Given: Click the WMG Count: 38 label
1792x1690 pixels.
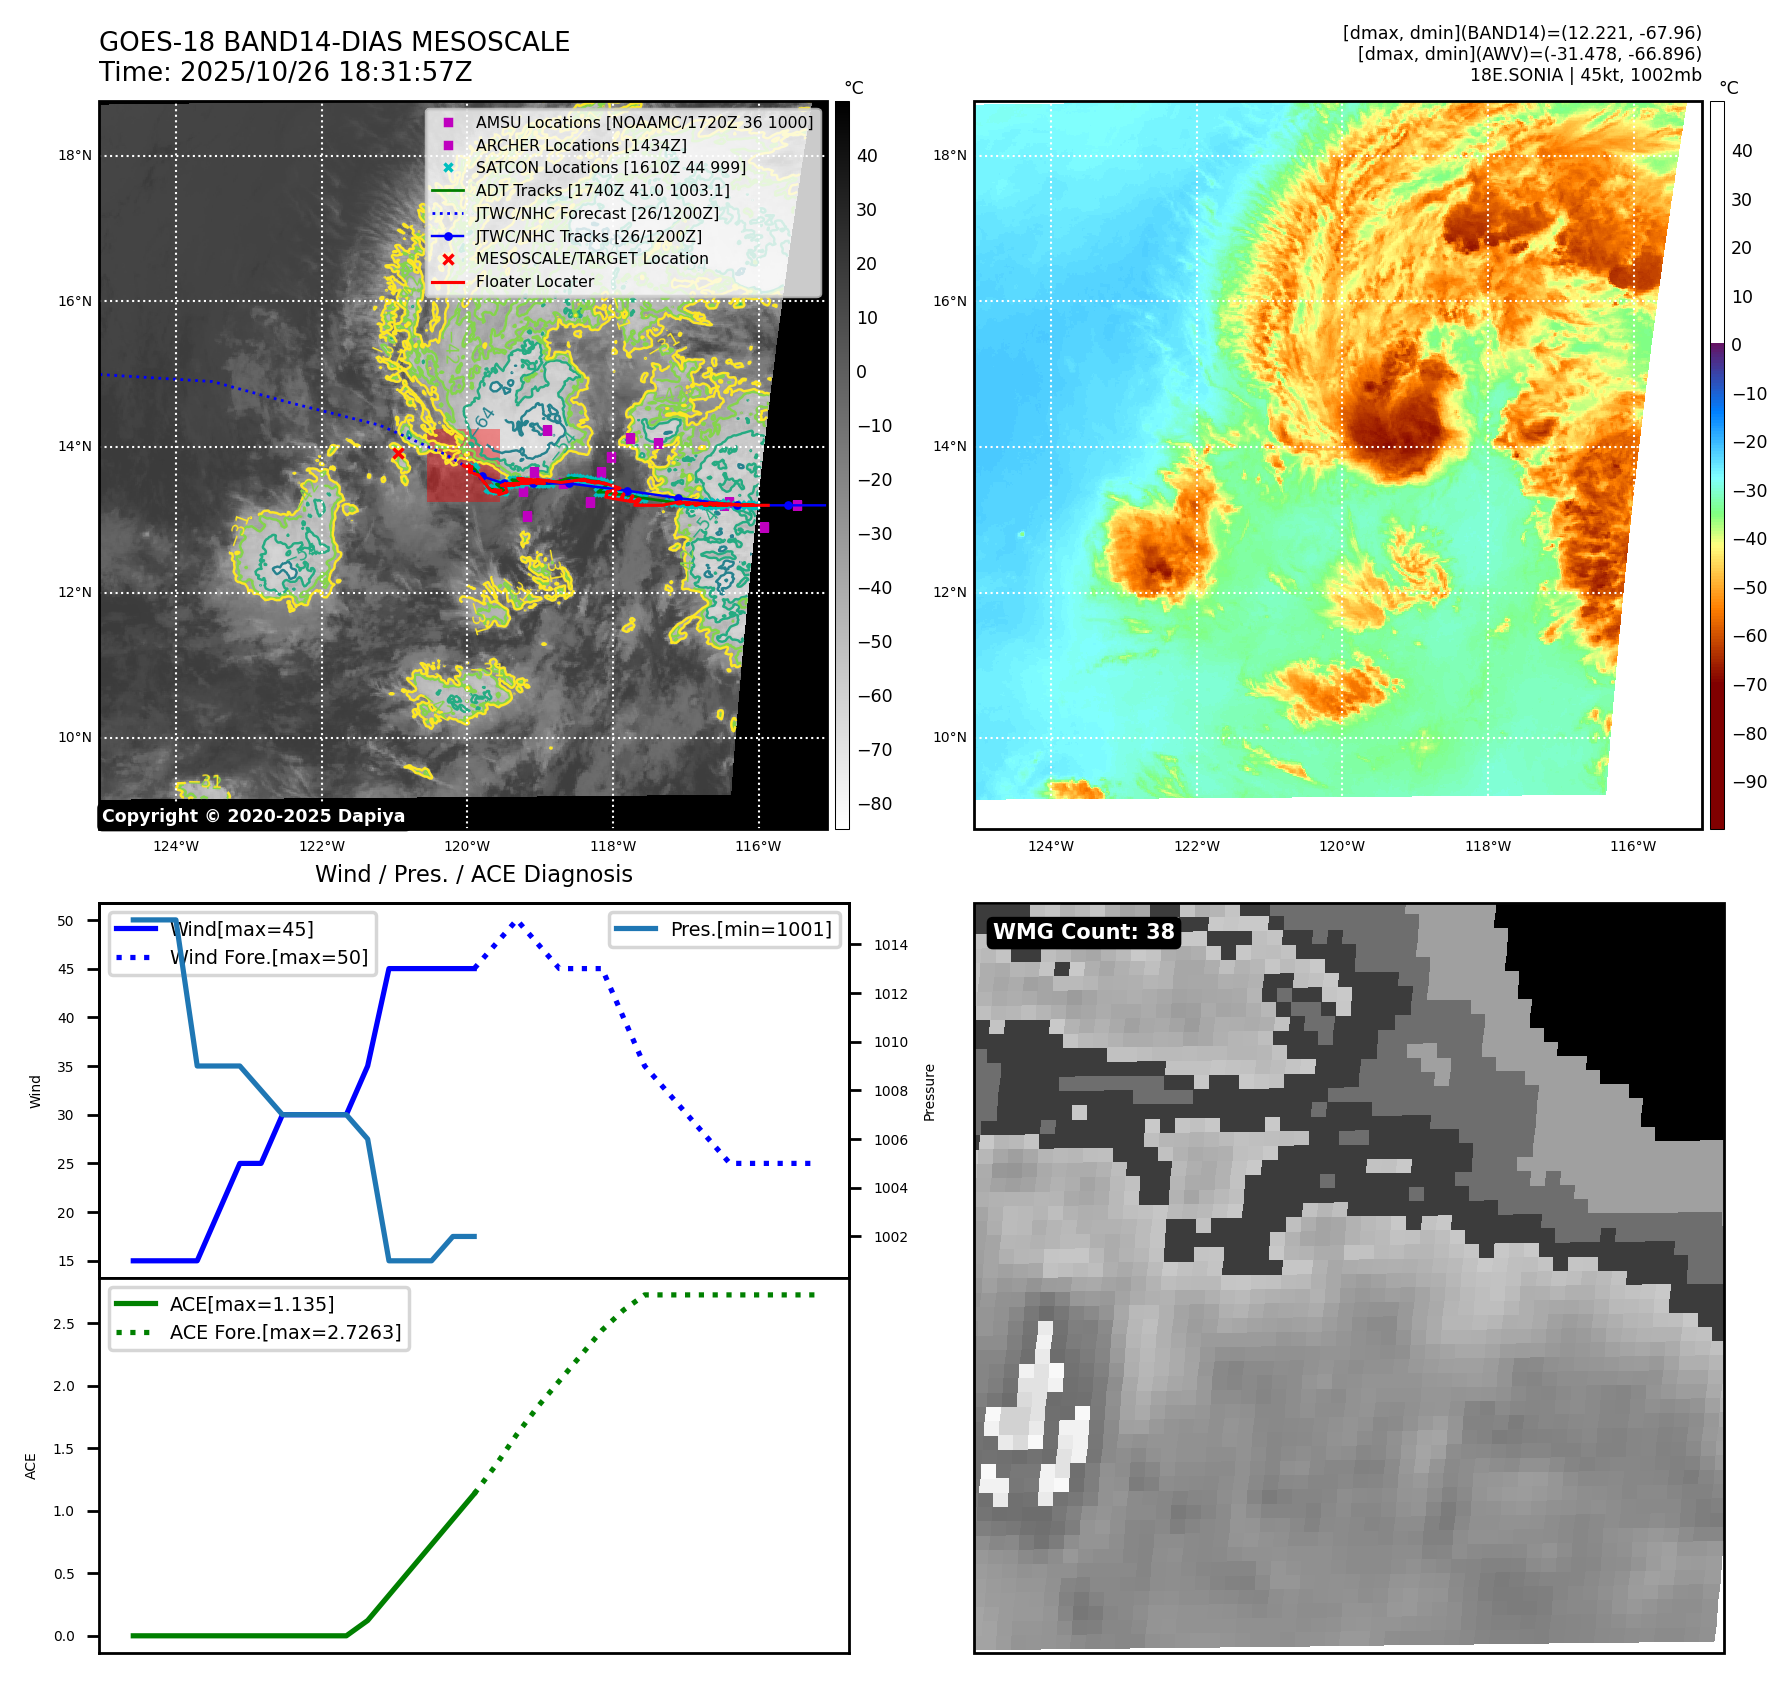Looking at the screenshot, I should click(1083, 932).
